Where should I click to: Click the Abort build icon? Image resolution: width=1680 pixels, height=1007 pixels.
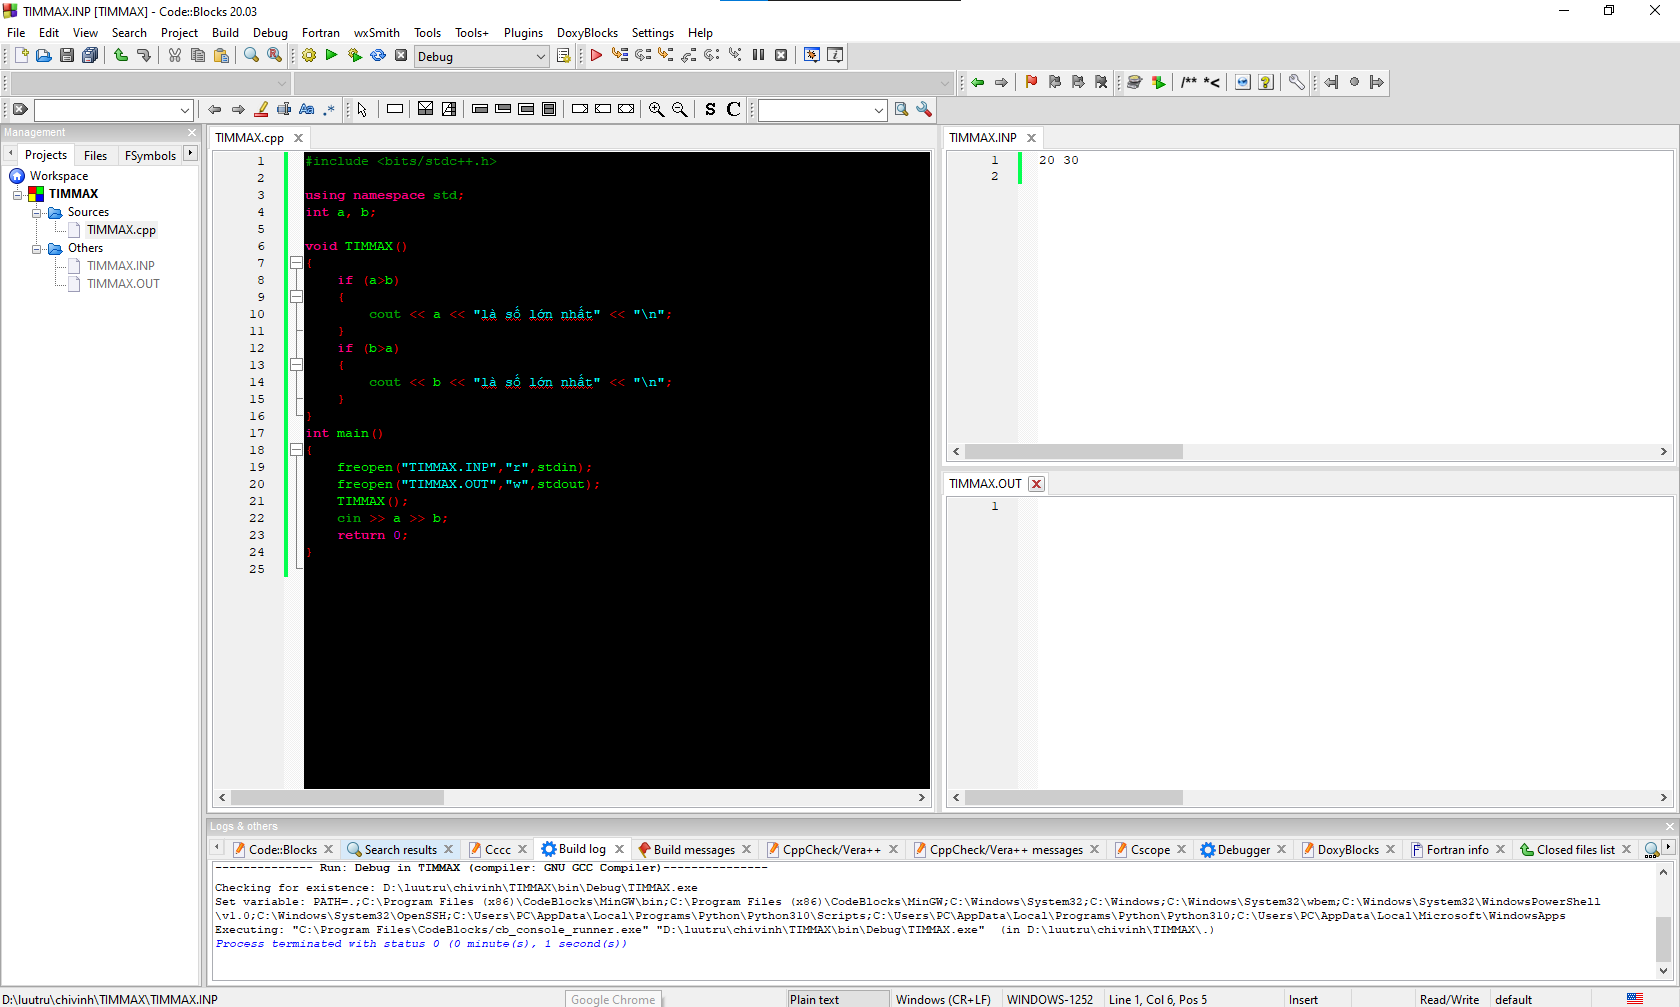(x=401, y=56)
